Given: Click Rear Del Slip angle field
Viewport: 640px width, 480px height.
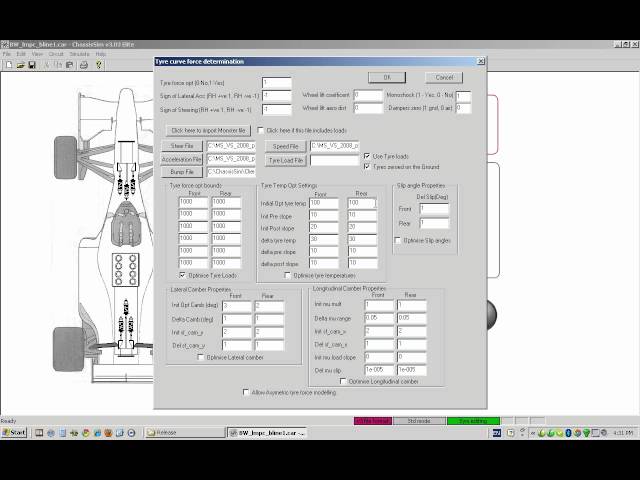Looking at the screenshot, I should point(434,223).
